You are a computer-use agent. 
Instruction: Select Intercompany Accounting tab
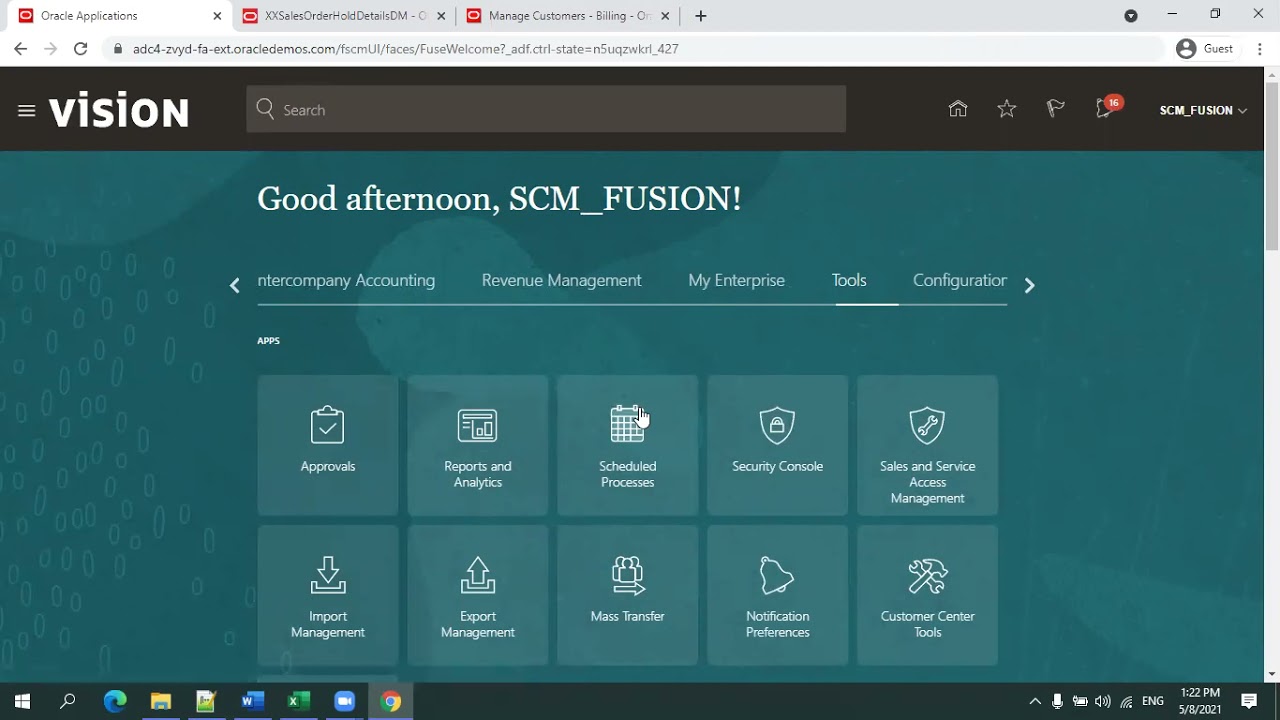pos(346,281)
